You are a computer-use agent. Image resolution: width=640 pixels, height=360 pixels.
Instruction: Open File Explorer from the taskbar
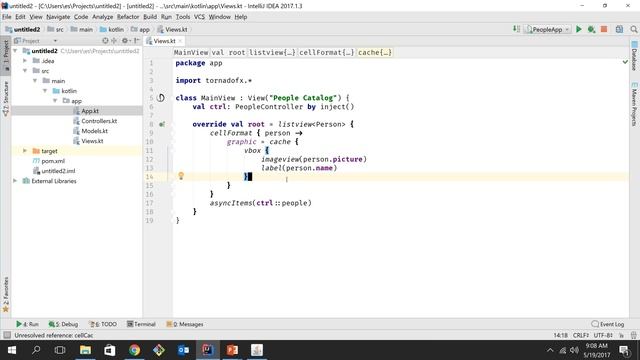pyautogui.click(x=85, y=350)
